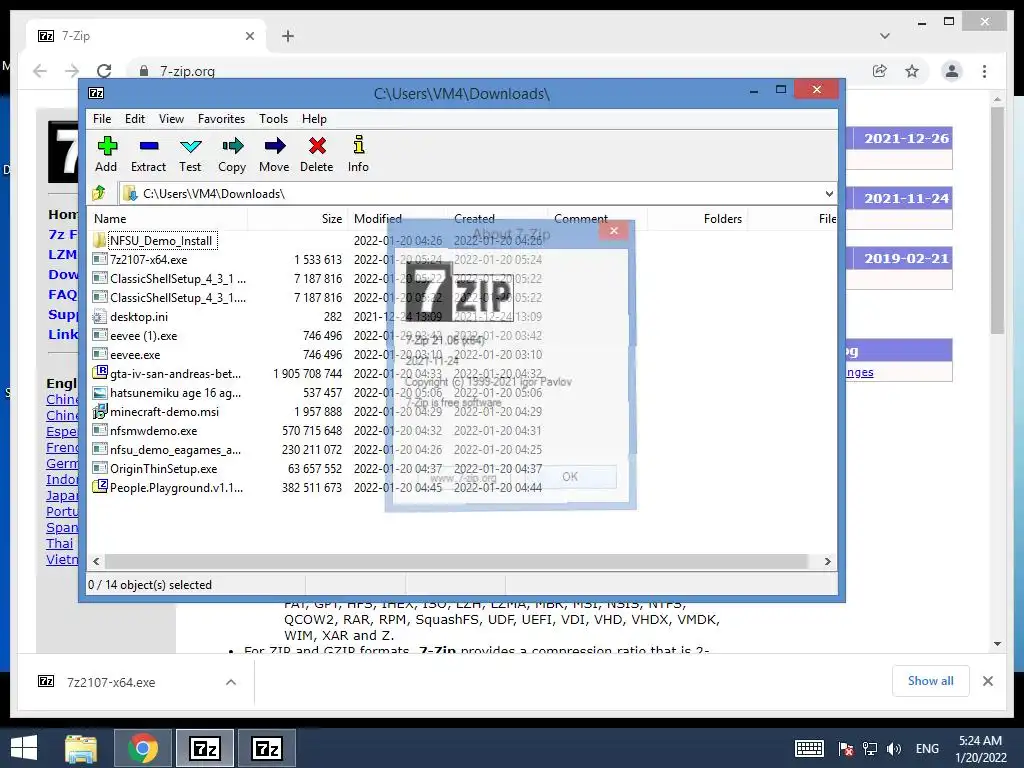Click Show all downloads button
1024x768 pixels.
click(931, 681)
